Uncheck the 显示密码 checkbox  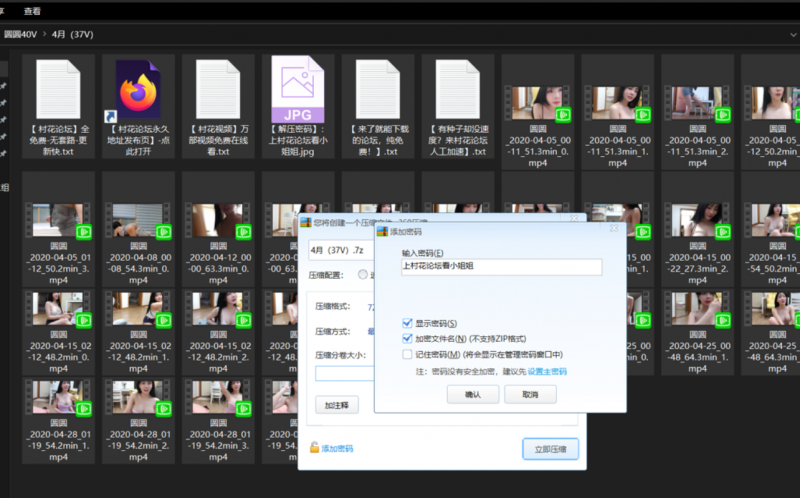click(x=407, y=323)
